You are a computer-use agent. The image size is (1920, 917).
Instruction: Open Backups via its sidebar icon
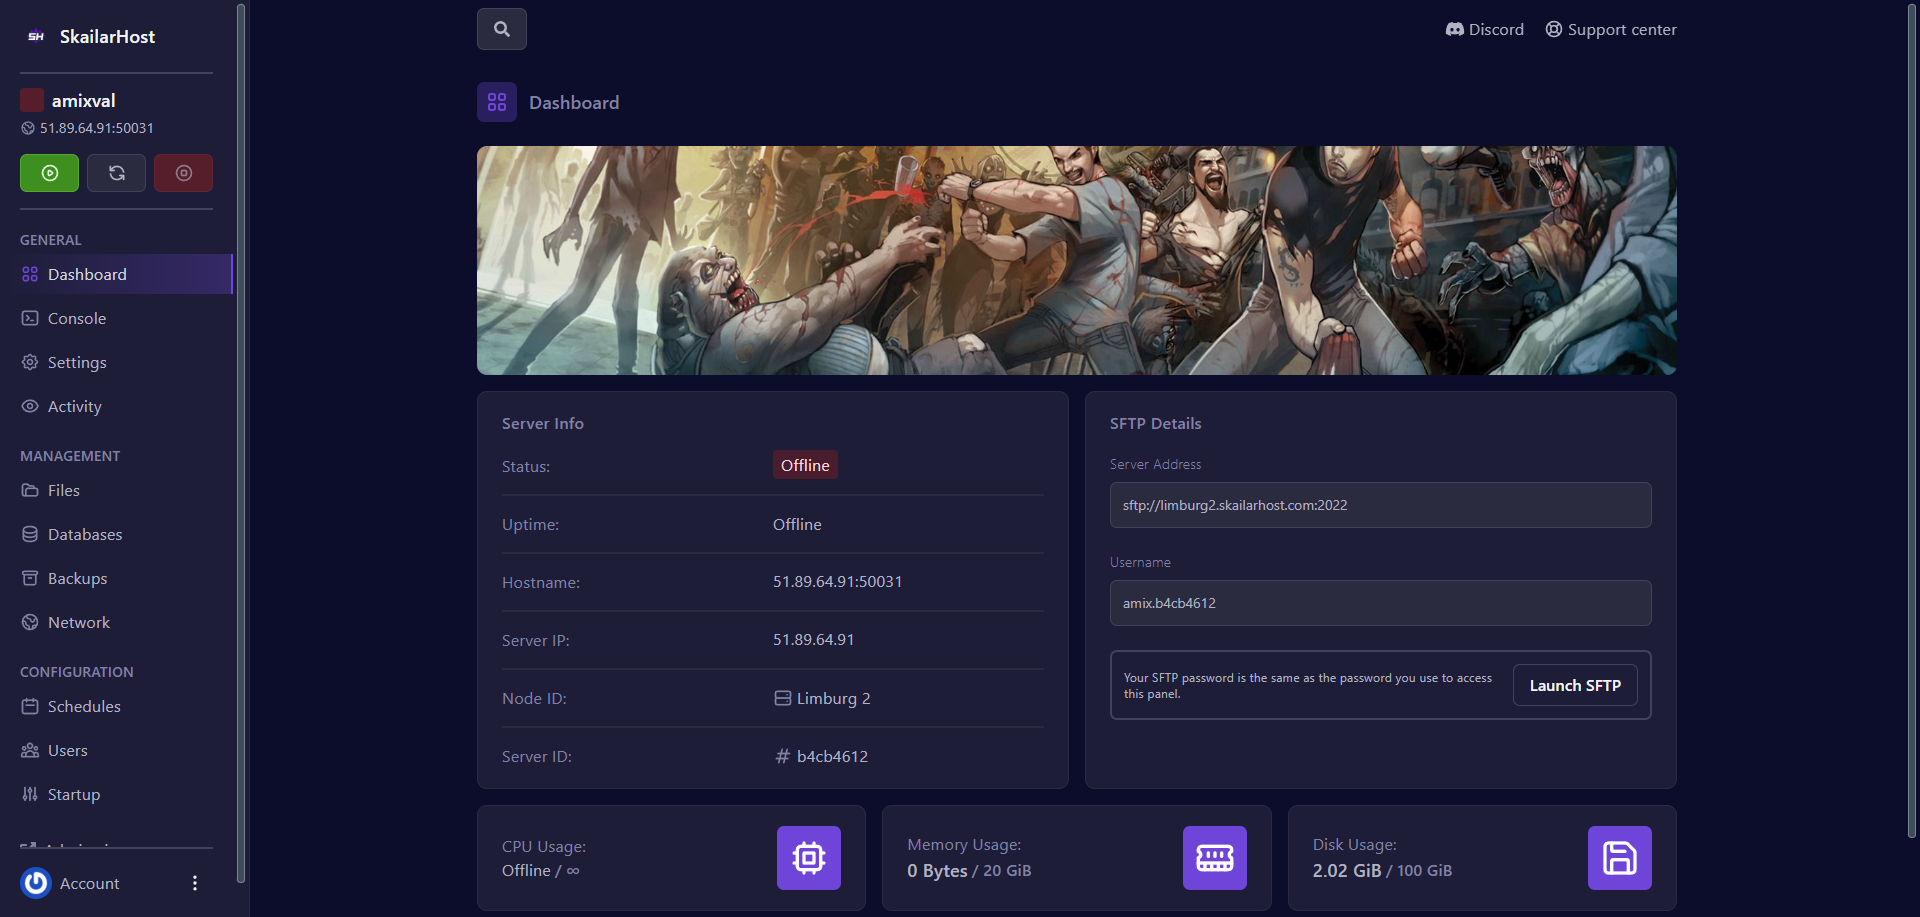[x=30, y=578]
